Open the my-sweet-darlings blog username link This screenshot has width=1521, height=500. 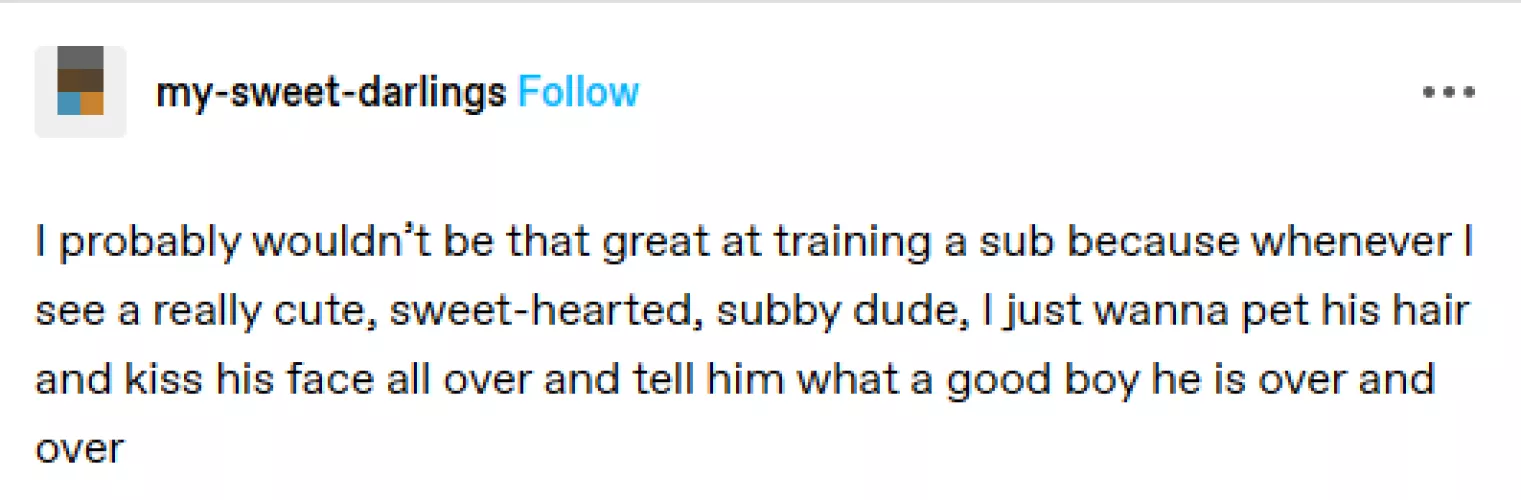click(331, 92)
